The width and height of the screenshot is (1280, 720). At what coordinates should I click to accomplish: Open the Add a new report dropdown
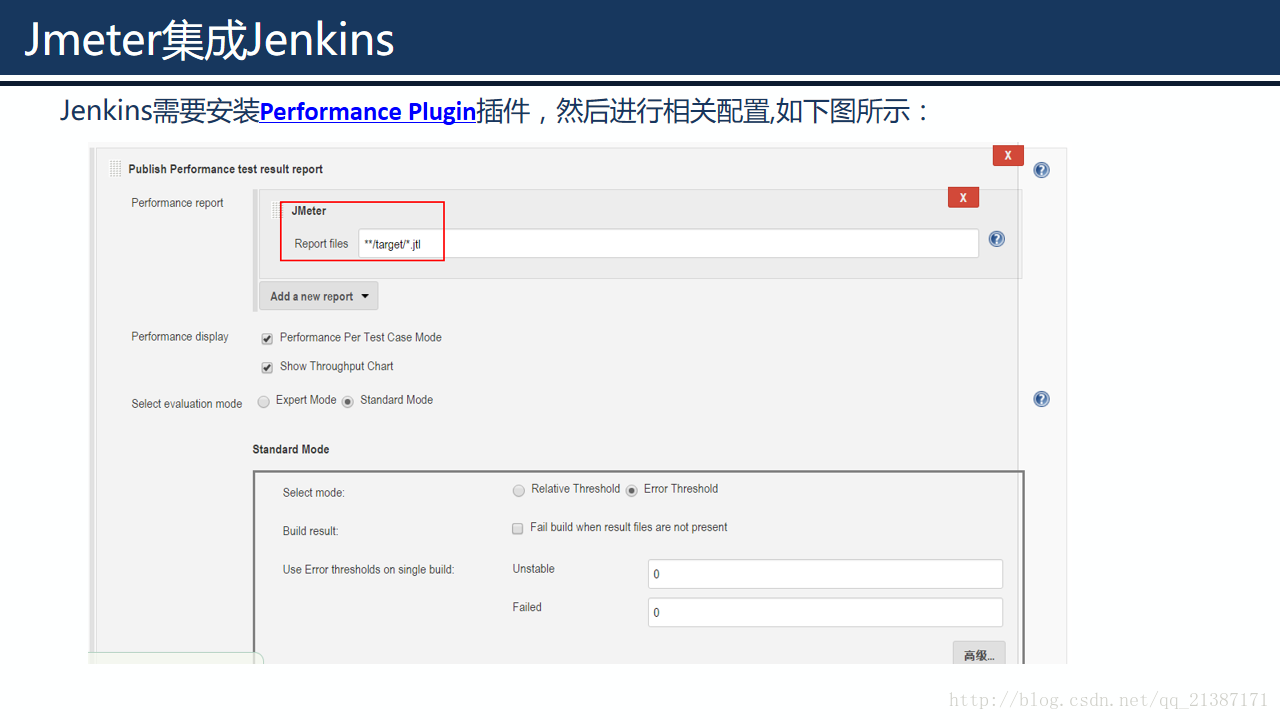[x=319, y=296]
